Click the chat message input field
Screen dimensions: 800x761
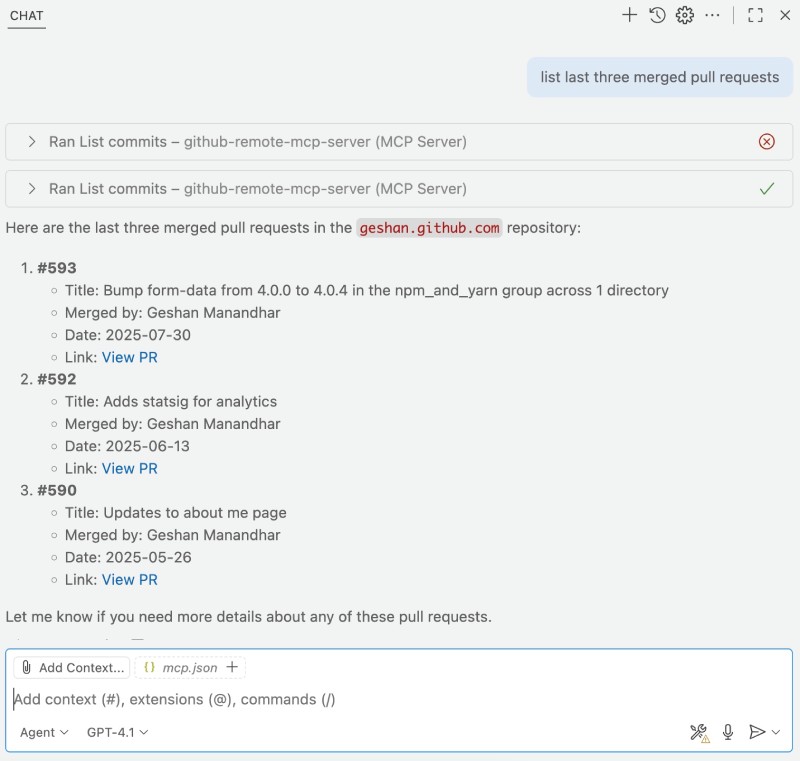point(300,699)
